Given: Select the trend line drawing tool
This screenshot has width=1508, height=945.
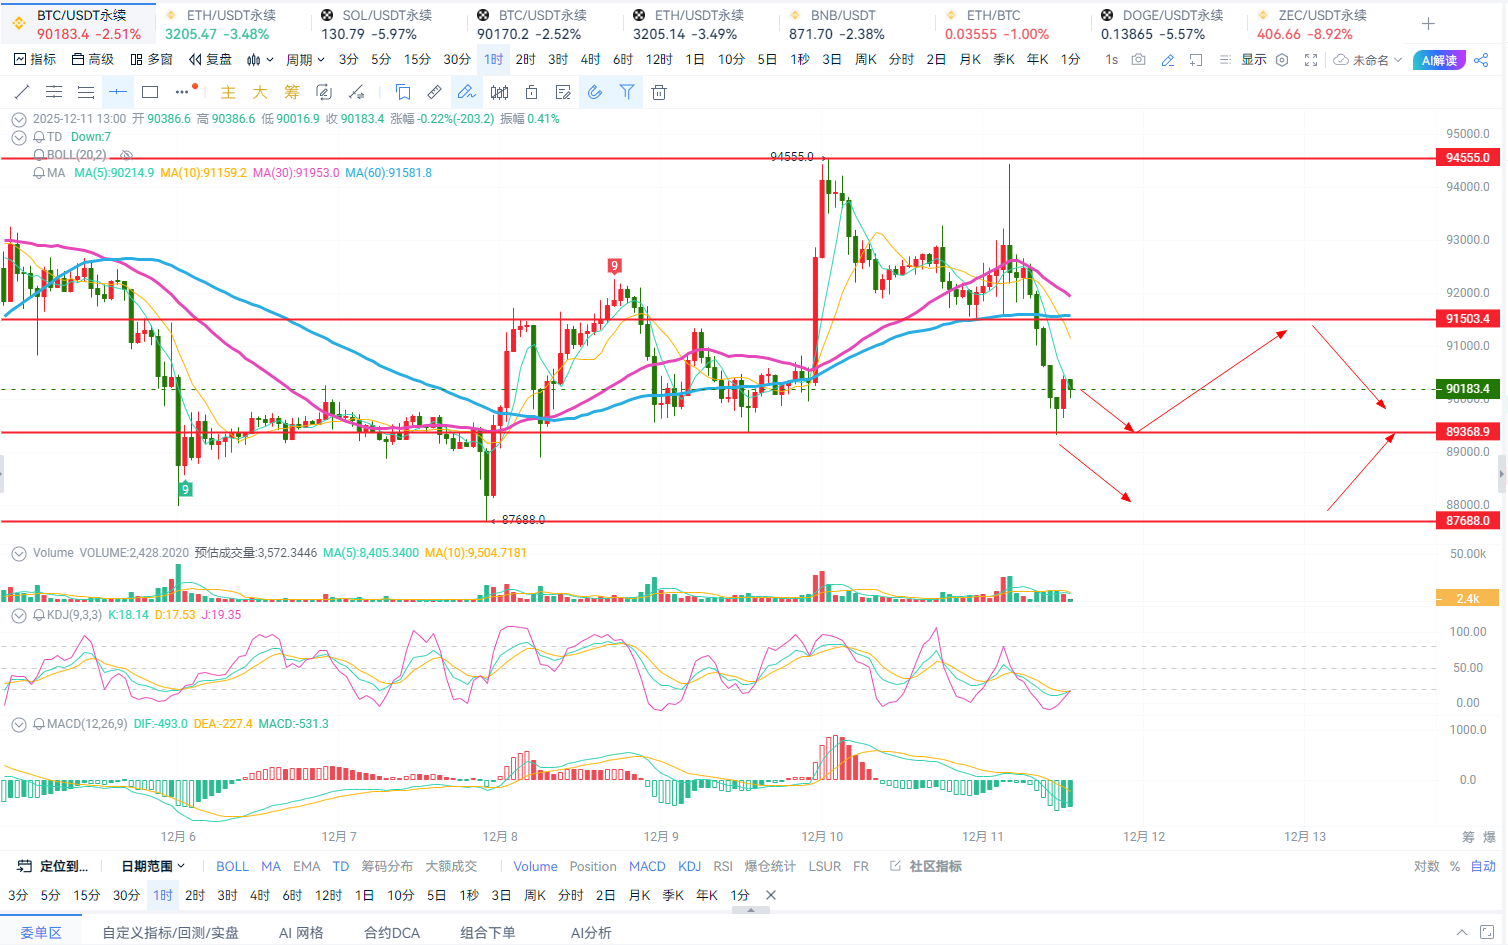Looking at the screenshot, I should (x=22, y=93).
